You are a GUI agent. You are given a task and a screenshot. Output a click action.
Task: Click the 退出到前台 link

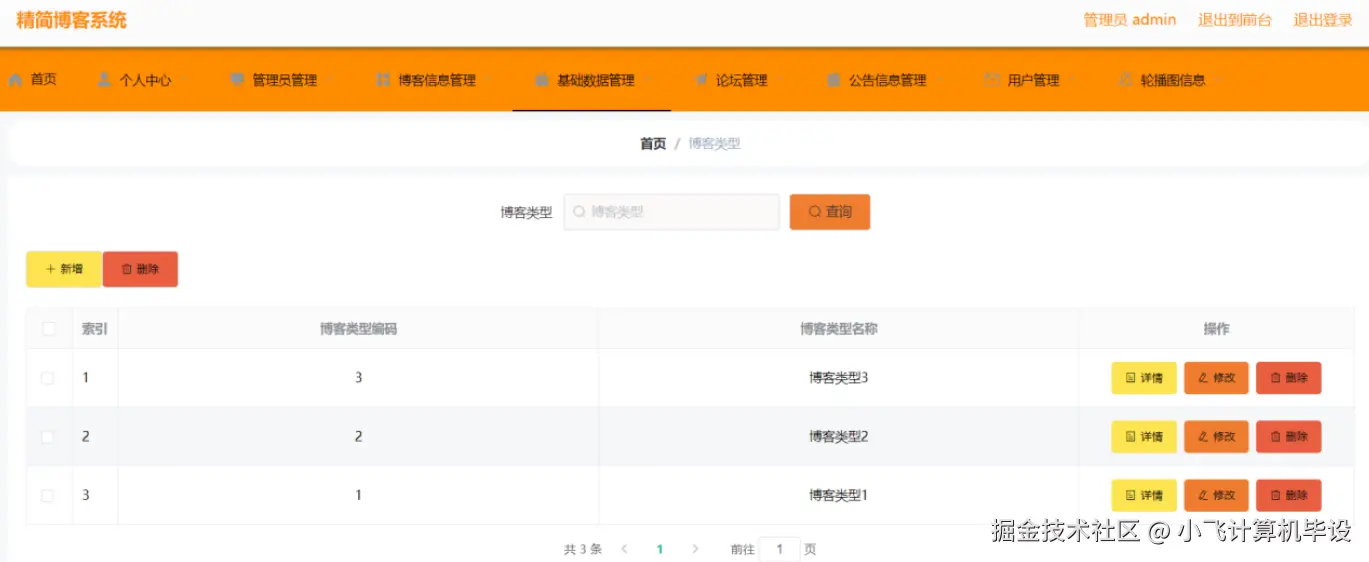tap(1235, 20)
